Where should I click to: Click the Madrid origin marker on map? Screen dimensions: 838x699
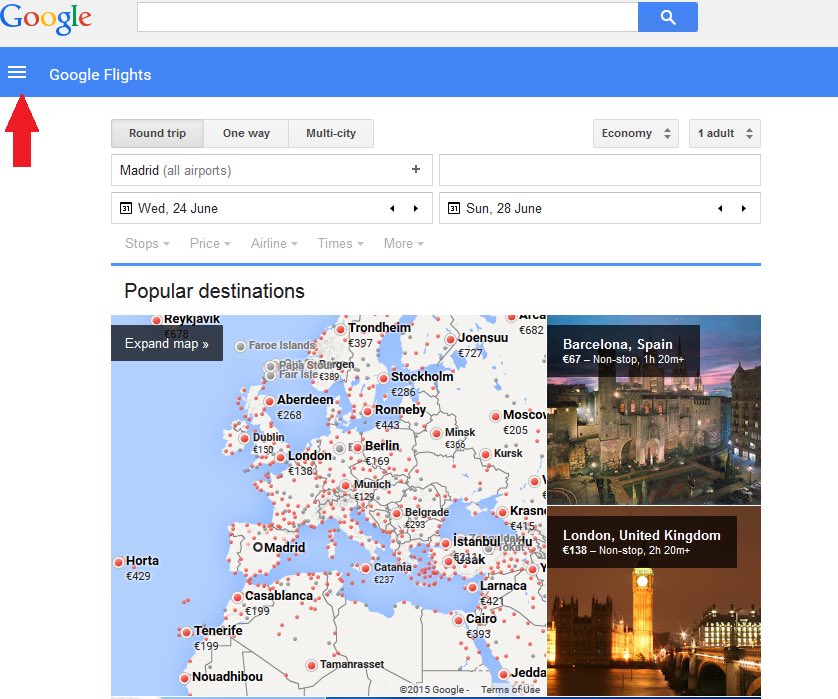[258, 547]
